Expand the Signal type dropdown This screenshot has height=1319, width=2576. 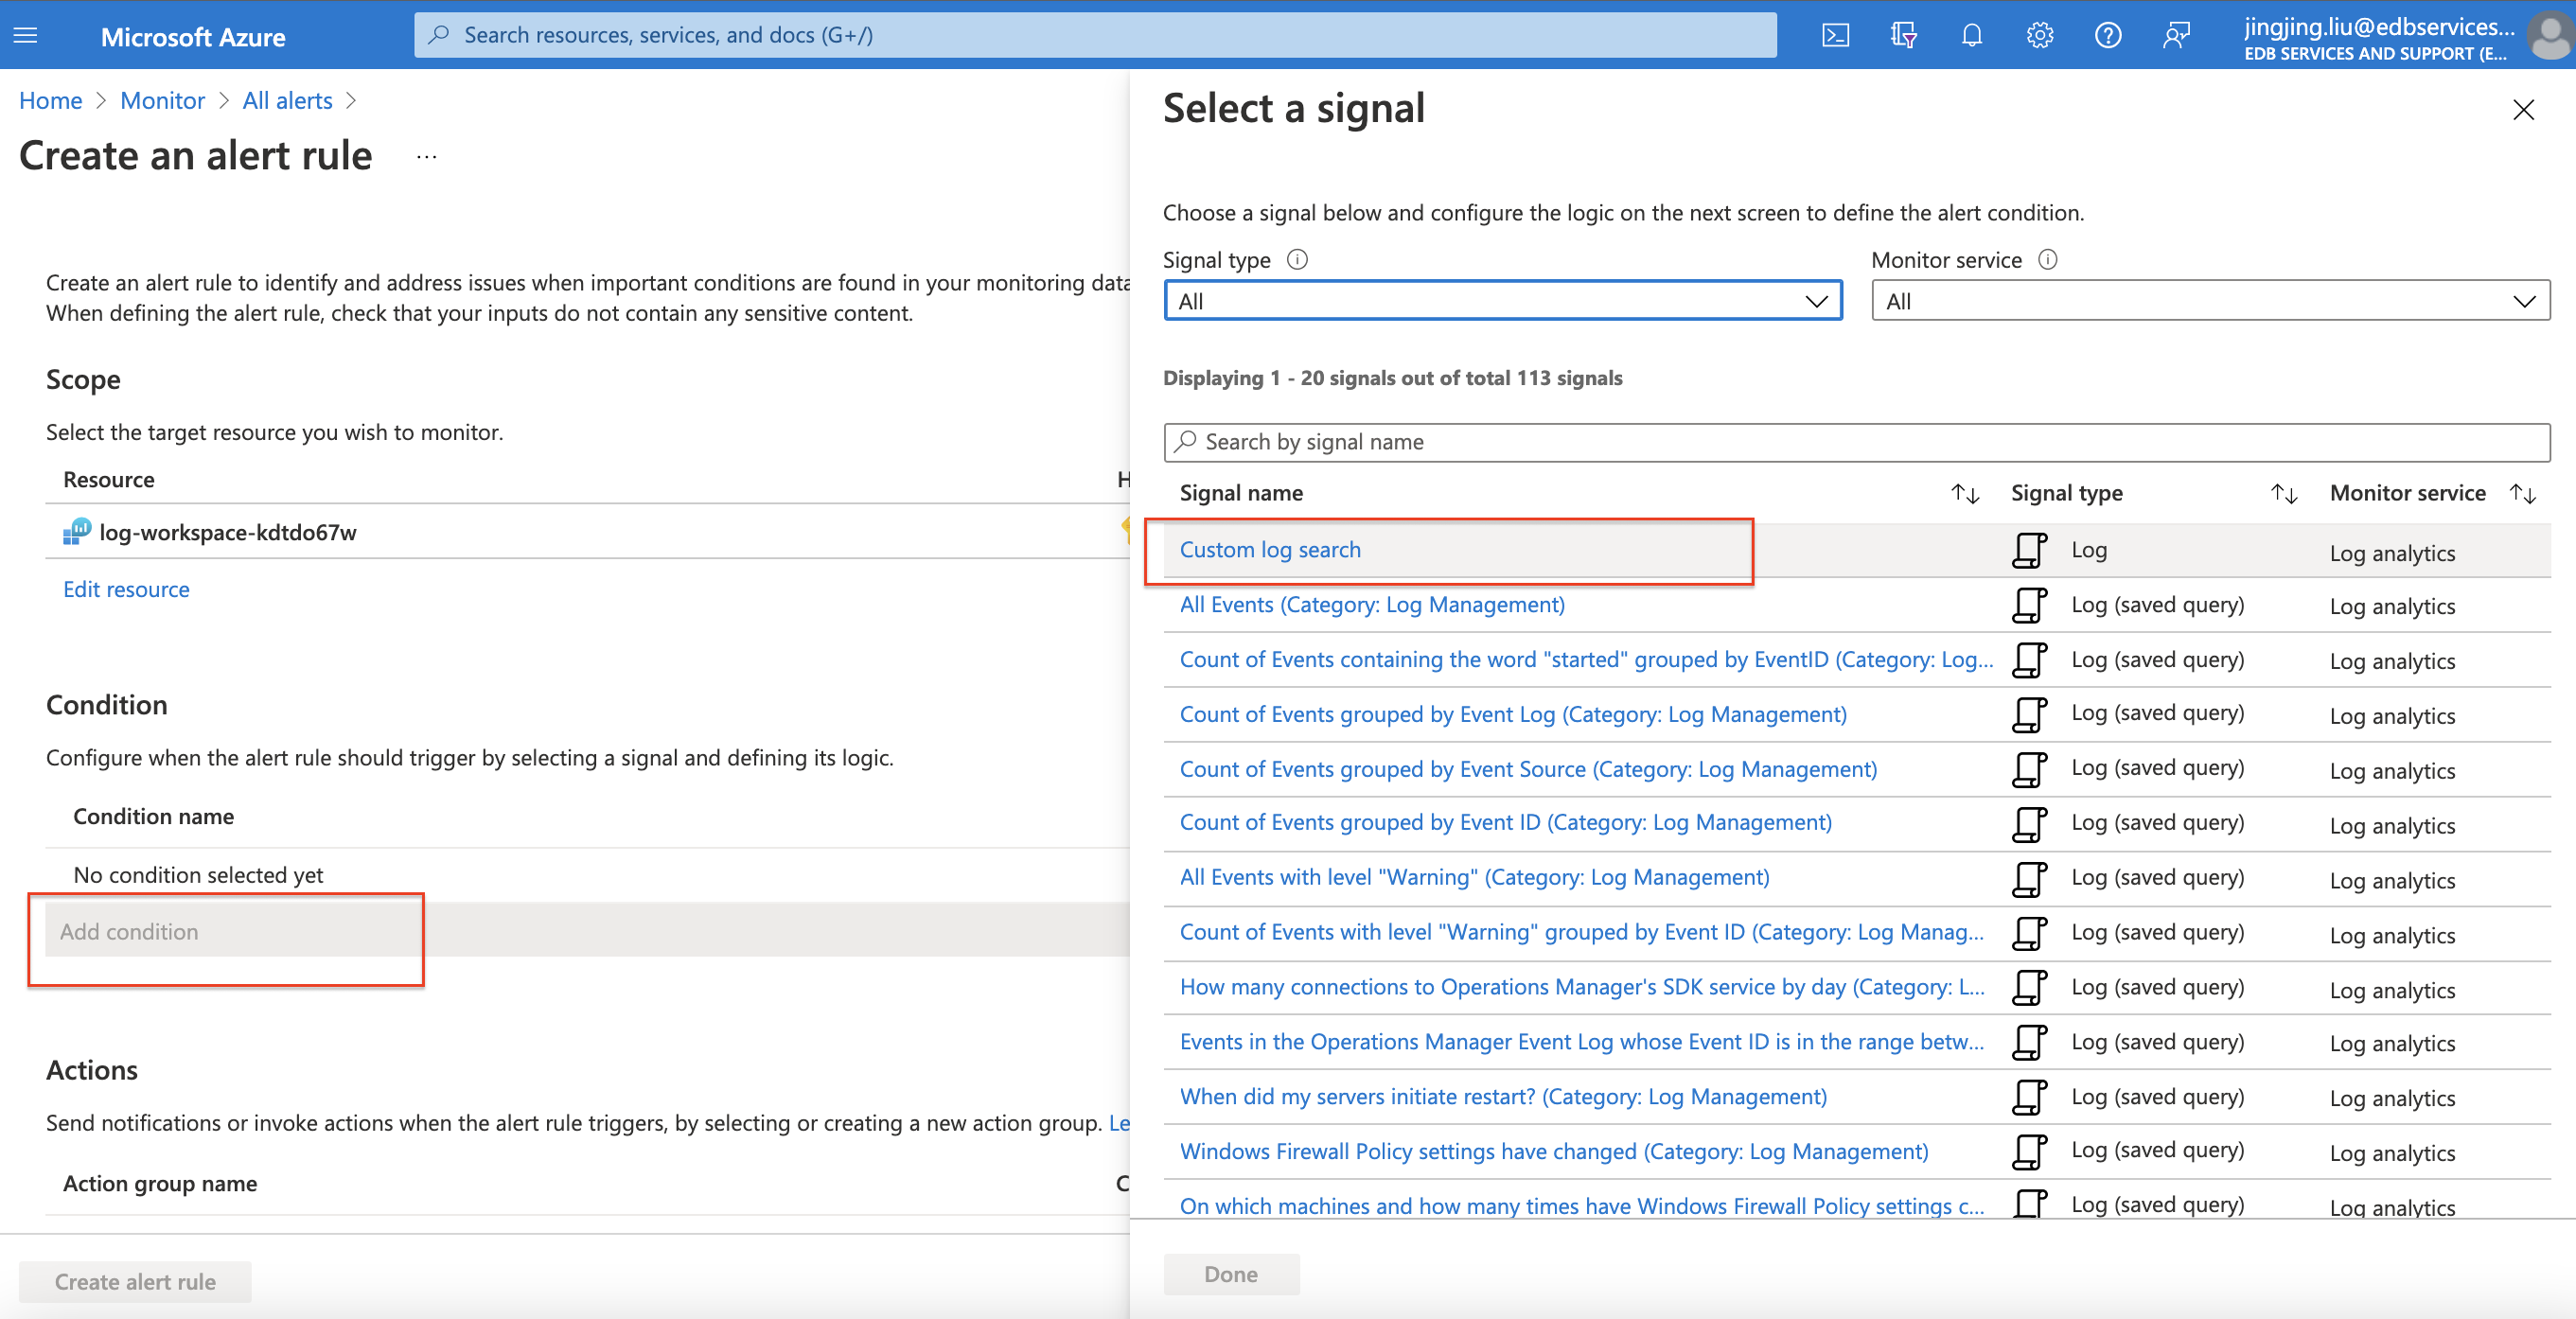1502,301
